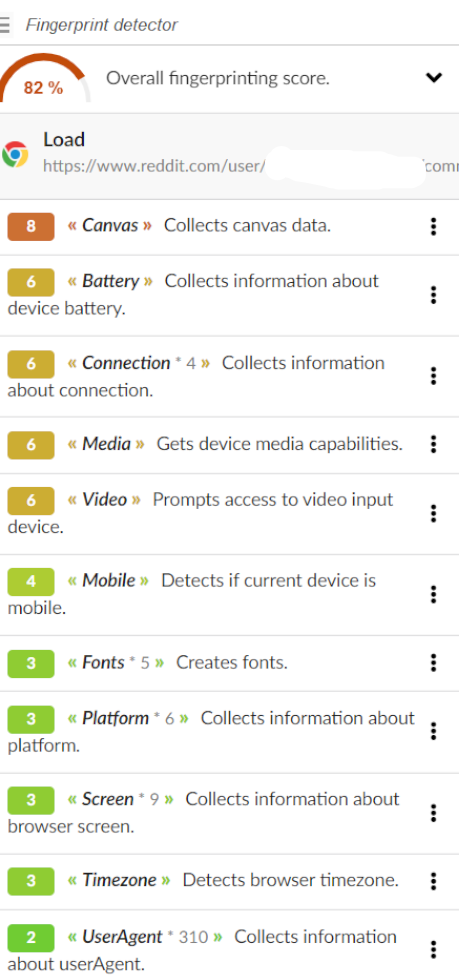Select the UserAgent entry label
The height and width of the screenshot is (980, 459).
(145, 937)
